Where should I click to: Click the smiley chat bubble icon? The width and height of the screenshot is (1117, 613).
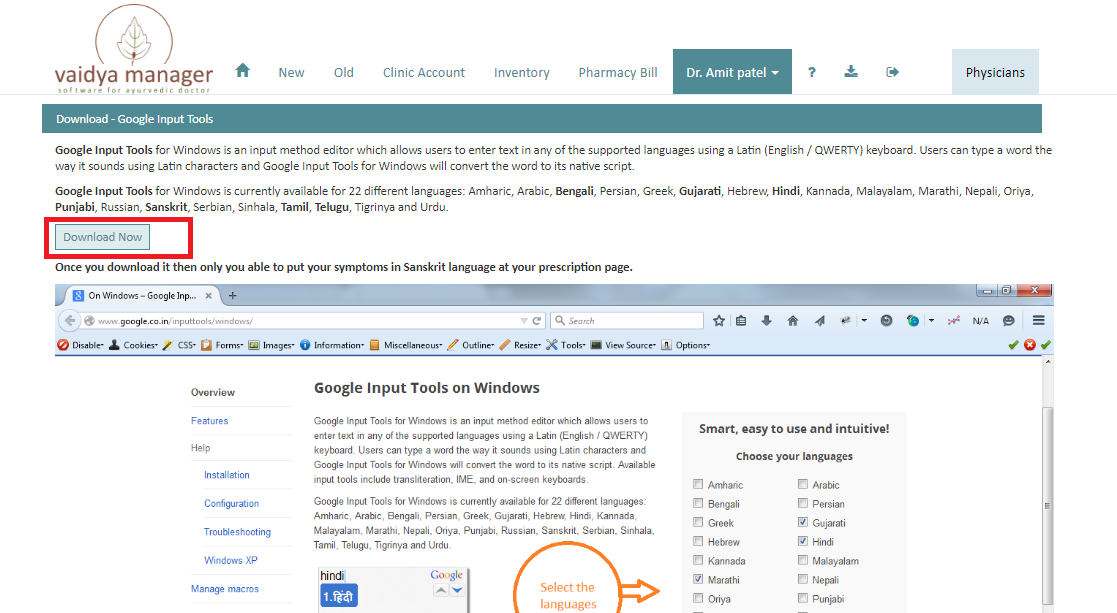click(x=1008, y=321)
